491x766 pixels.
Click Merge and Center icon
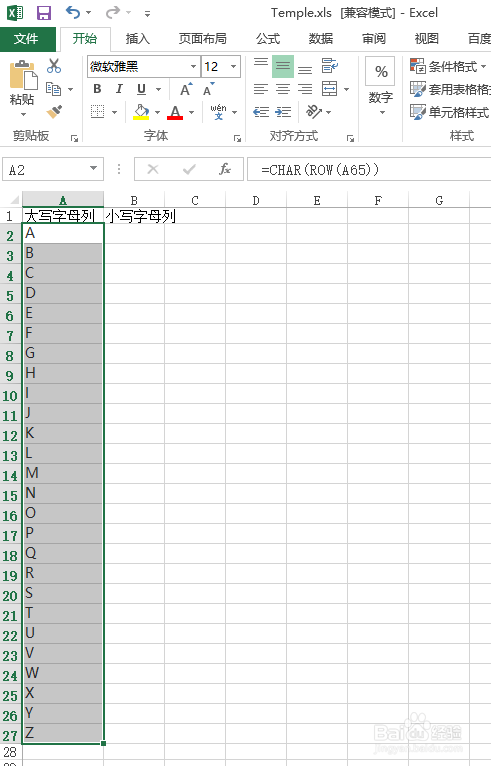point(330,89)
